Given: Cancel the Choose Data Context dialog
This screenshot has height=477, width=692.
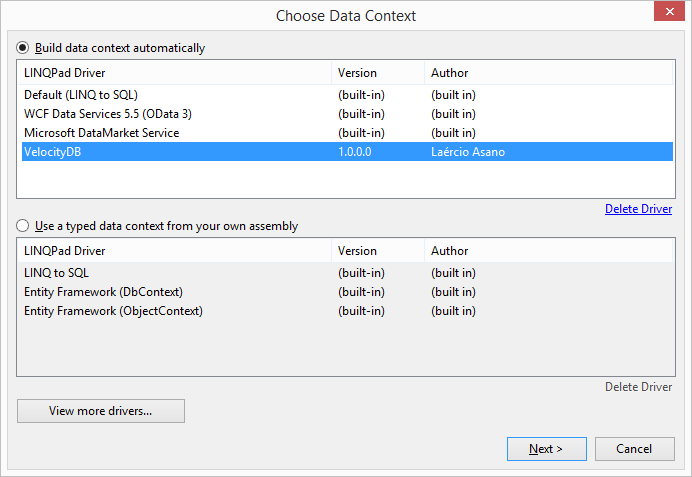Looking at the screenshot, I should [x=634, y=449].
